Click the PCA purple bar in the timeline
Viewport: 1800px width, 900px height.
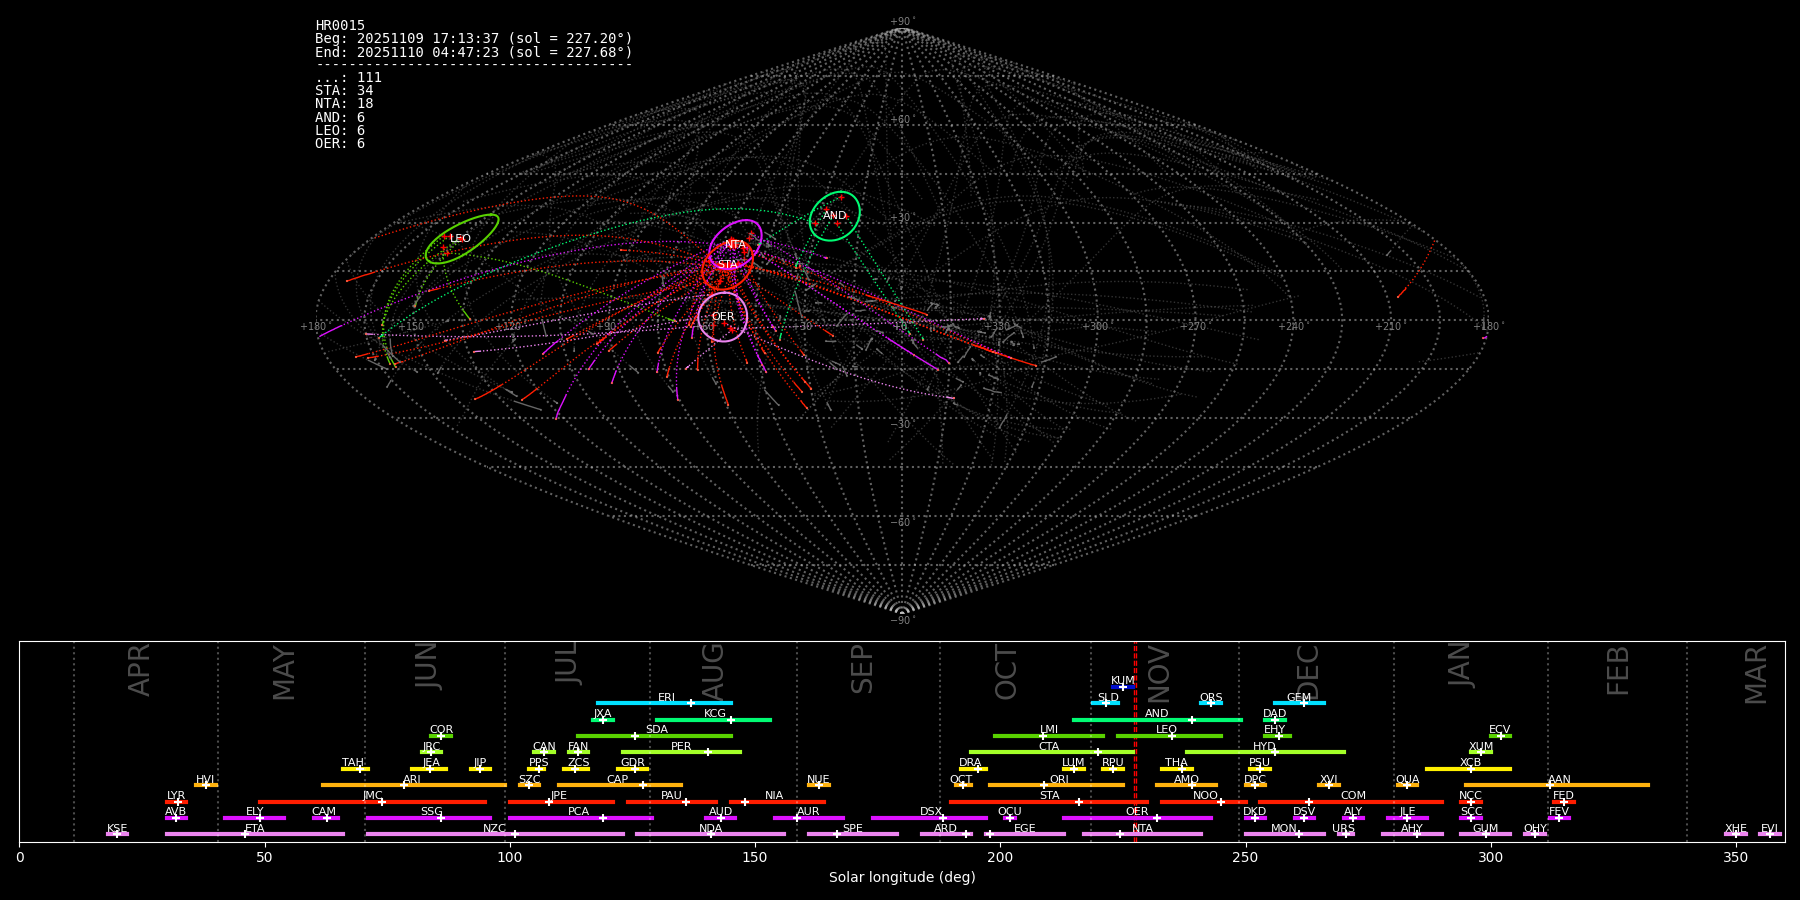point(580,818)
